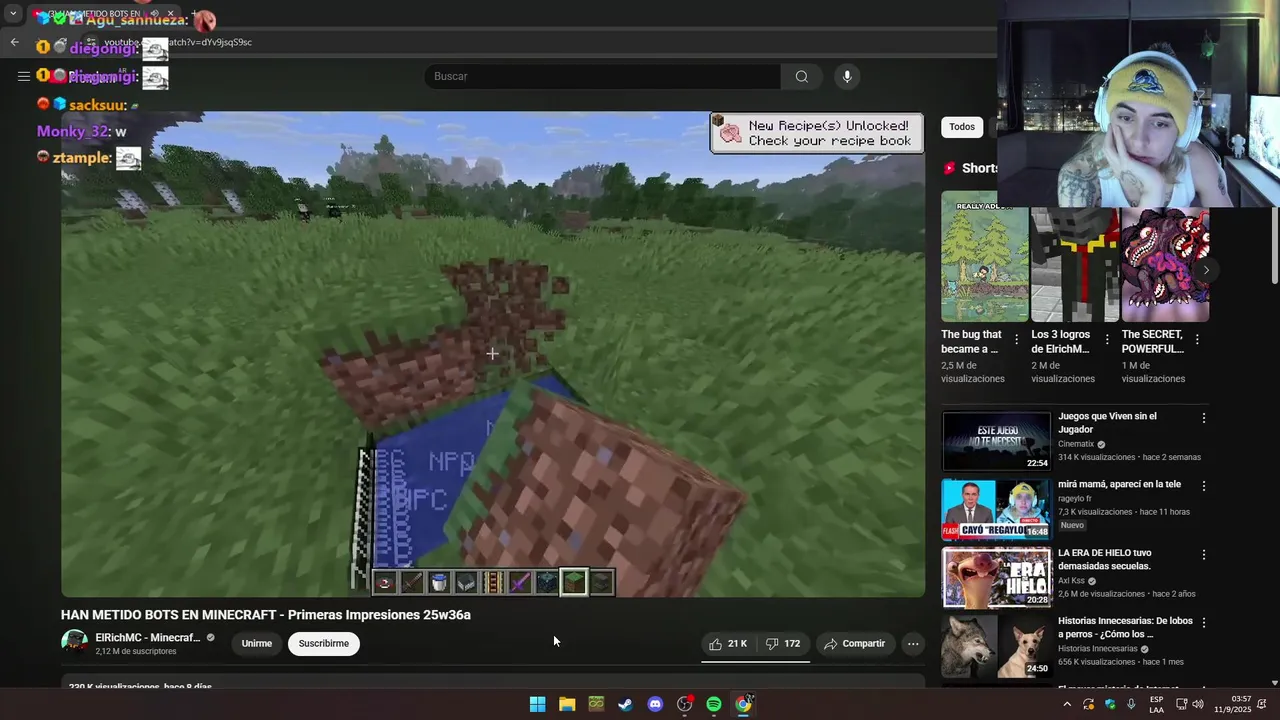The height and width of the screenshot is (720, 1280).
Task: Open the Windows Security tray icon
Action: [1110, 705]
